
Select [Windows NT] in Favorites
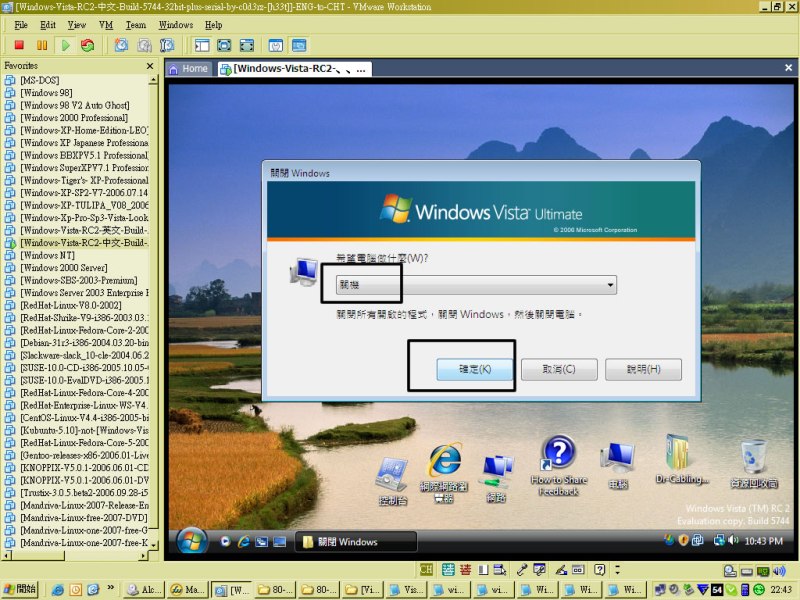(x=47, y=255)
